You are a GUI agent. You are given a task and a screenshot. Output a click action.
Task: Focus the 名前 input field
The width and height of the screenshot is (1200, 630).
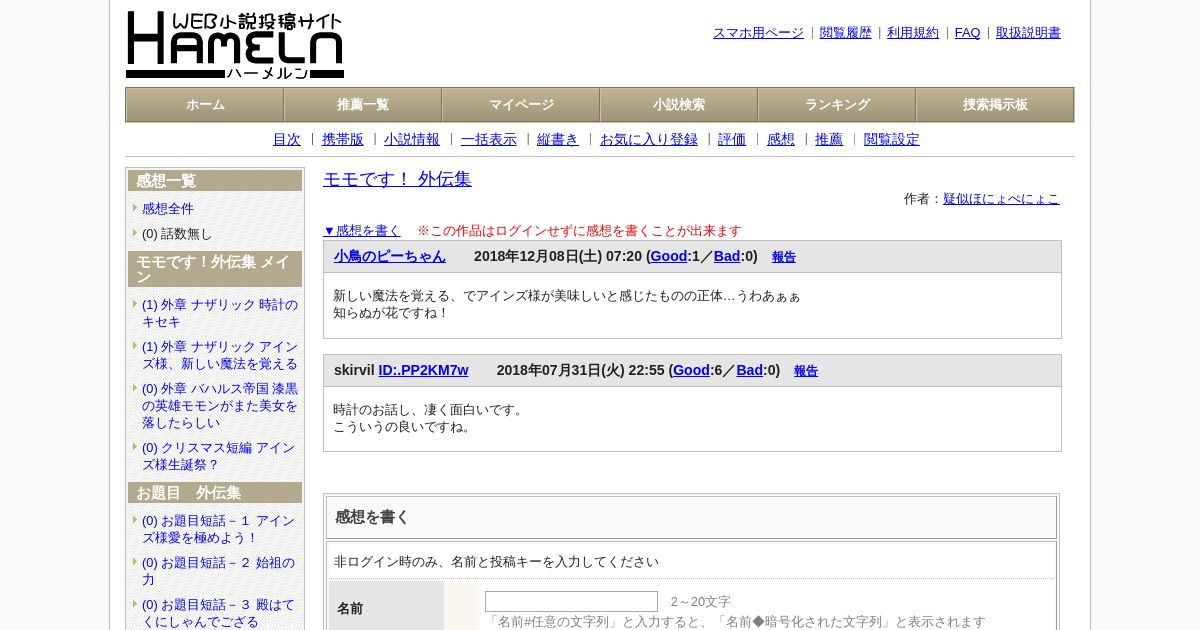point(571,601)
